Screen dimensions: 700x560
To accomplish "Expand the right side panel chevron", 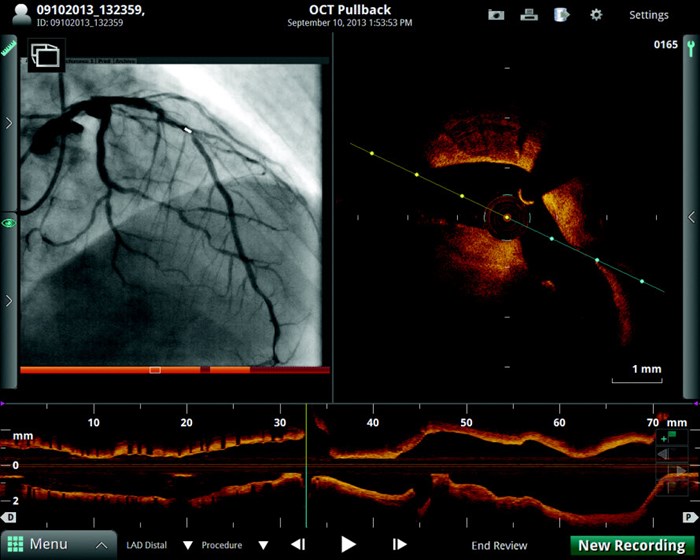I will coord(692,217).
